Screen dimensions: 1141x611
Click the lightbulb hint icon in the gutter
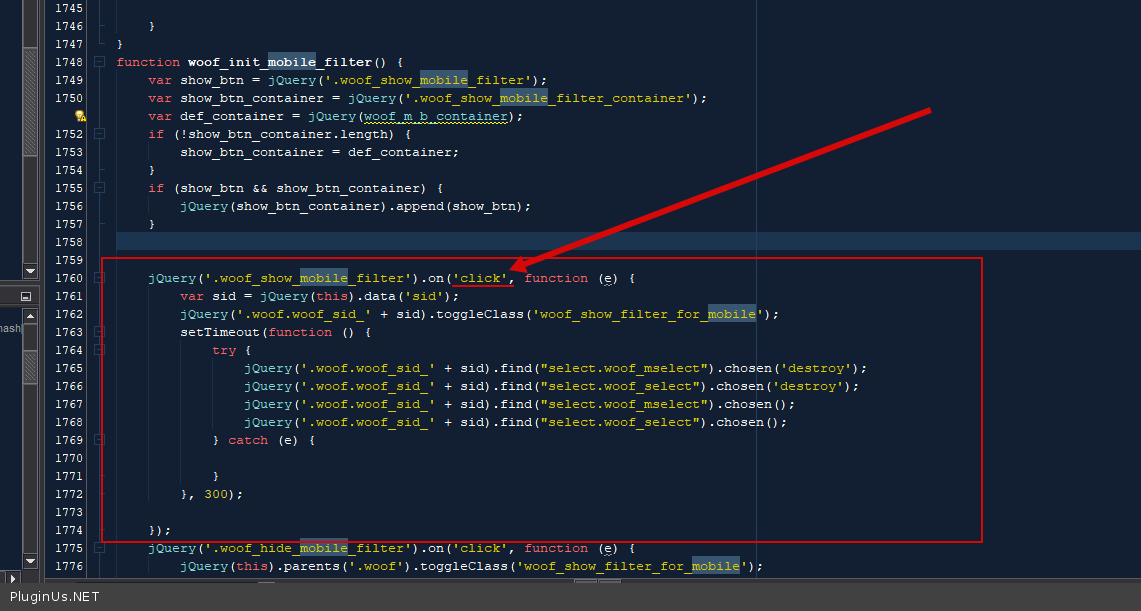(x=81, y=116)
